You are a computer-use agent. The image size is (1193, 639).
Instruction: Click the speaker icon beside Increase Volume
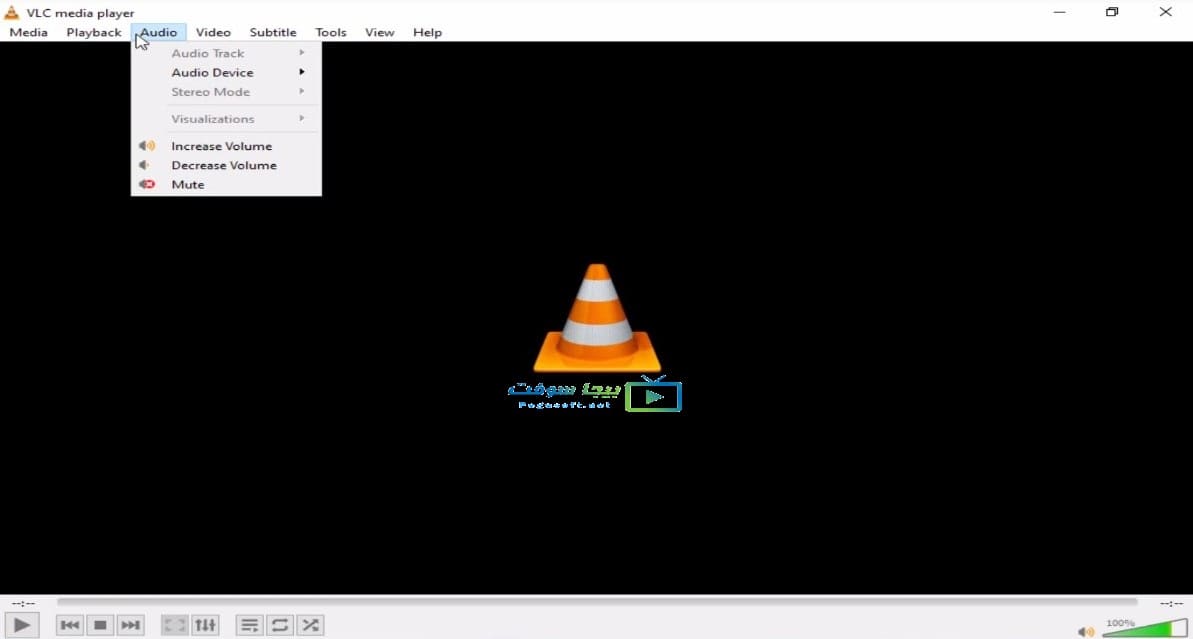[147, 145]
